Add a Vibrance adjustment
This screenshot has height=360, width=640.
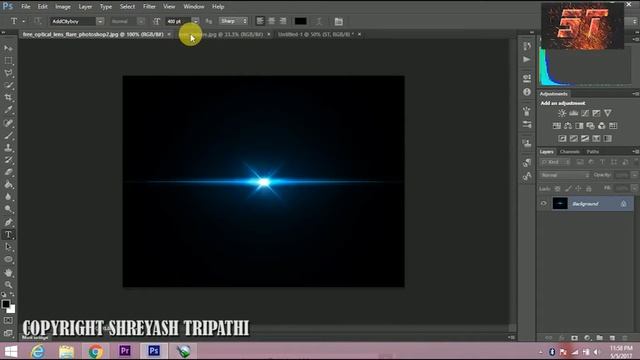[608, 113]
